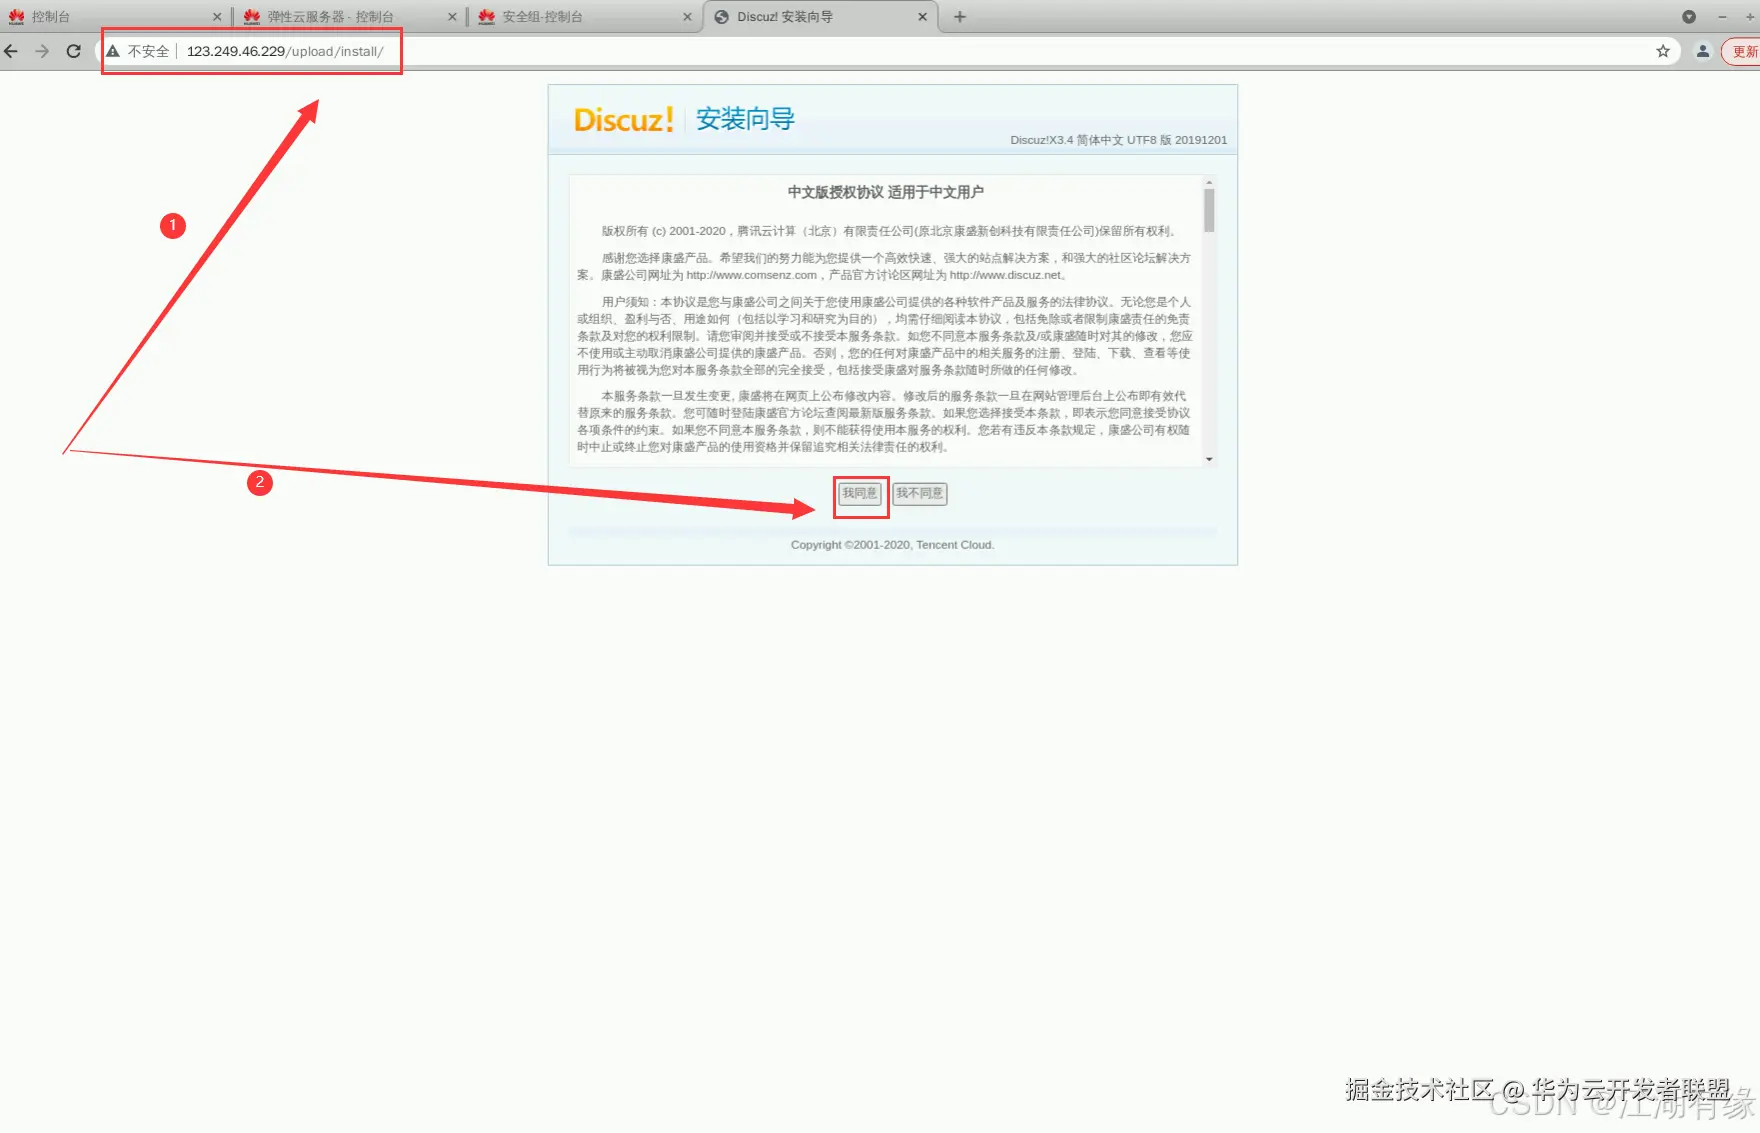Bookmark this page with the star icon
Viewport: 1760px width, 1133px height.
pyautogui.click(x=1663, y=51)
